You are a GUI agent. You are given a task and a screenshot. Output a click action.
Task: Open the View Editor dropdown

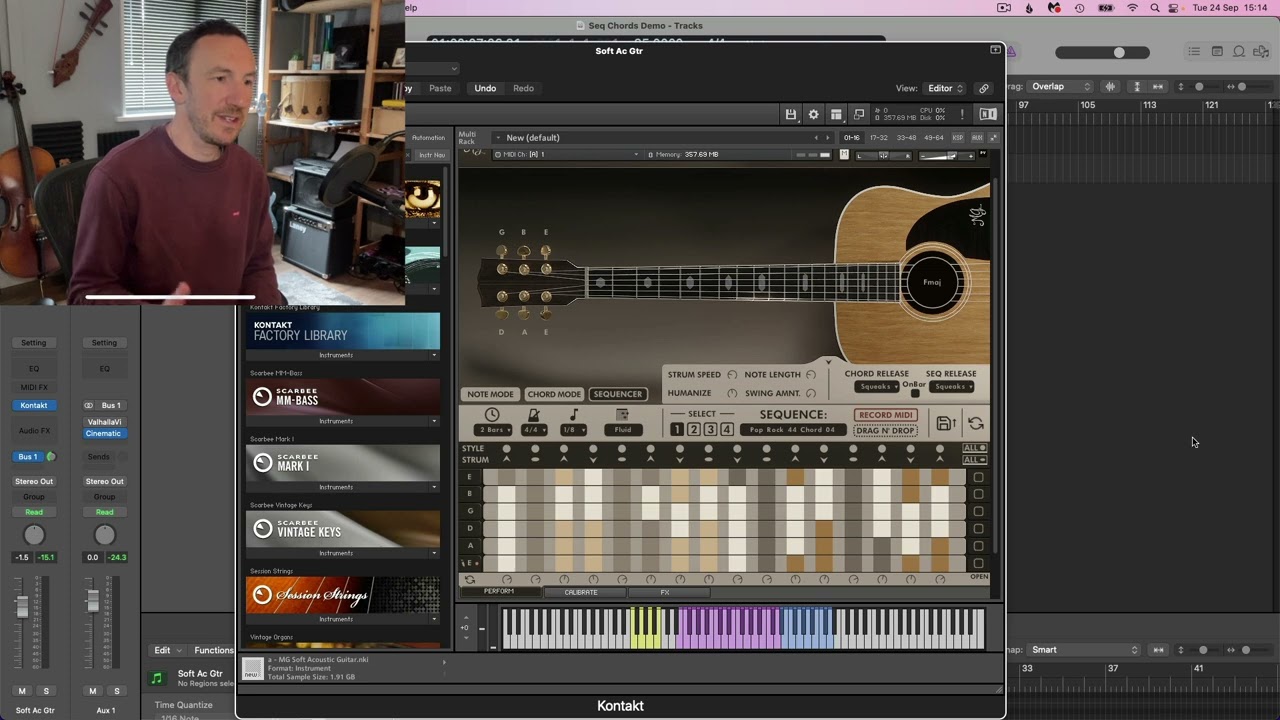click(x=945, y=88)
